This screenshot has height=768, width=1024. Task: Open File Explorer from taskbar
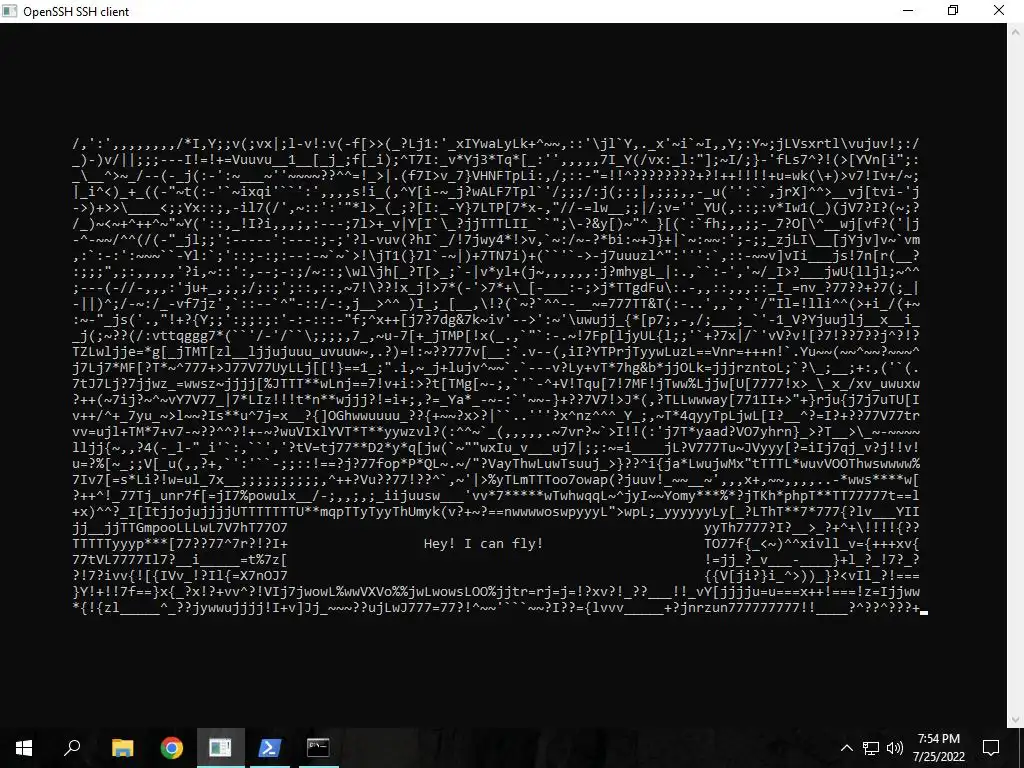point(122,748)
